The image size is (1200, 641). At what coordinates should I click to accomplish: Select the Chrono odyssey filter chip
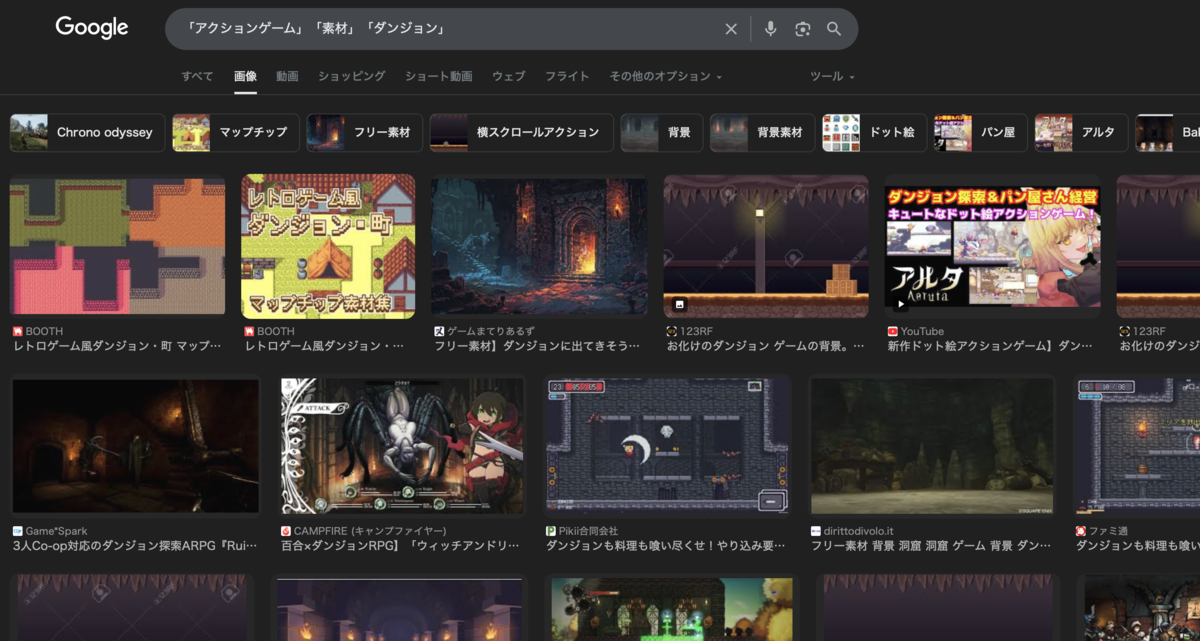pos(87,132)
